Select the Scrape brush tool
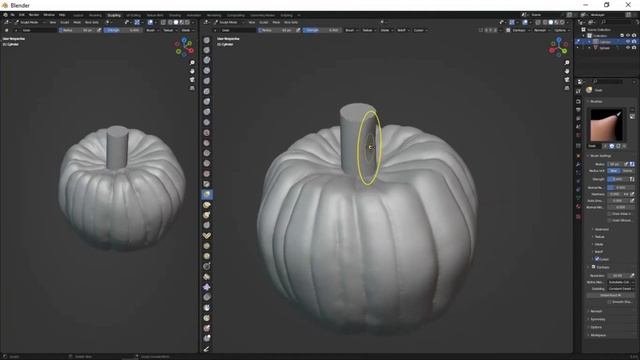The height and width of the screenshot is (360, 640). point(207,163)
